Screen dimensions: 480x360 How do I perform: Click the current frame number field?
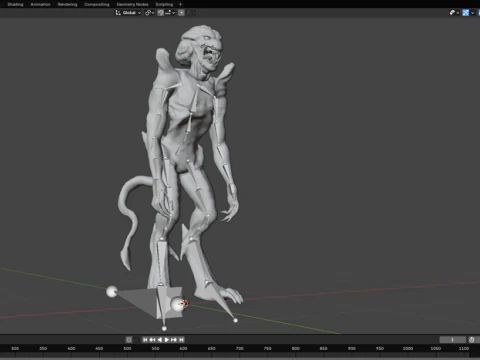(452, 340)
